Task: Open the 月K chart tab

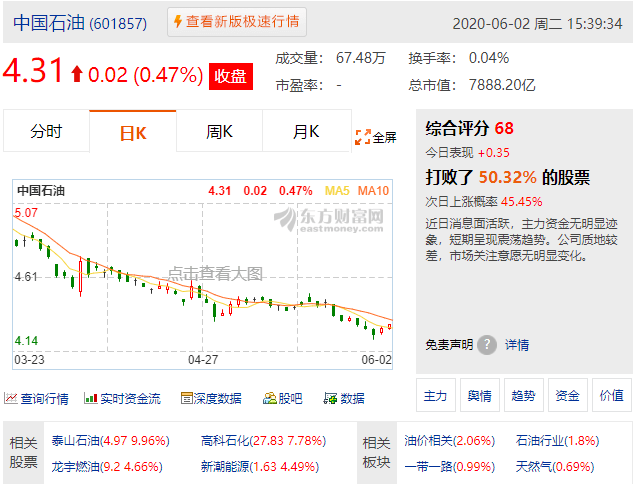Action: coord(306,131)
